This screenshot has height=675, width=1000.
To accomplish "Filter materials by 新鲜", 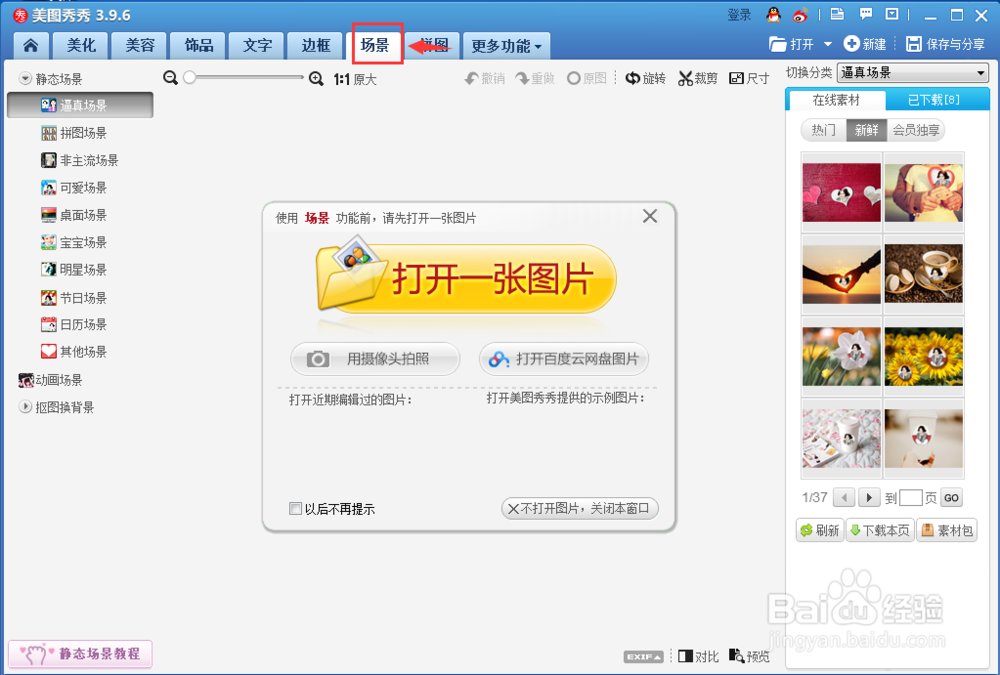I will pyautogui.click(x=866, y=130).
